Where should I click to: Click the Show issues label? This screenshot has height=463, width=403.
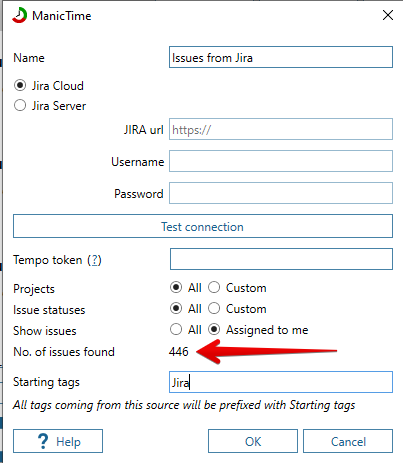click(45, 331)
